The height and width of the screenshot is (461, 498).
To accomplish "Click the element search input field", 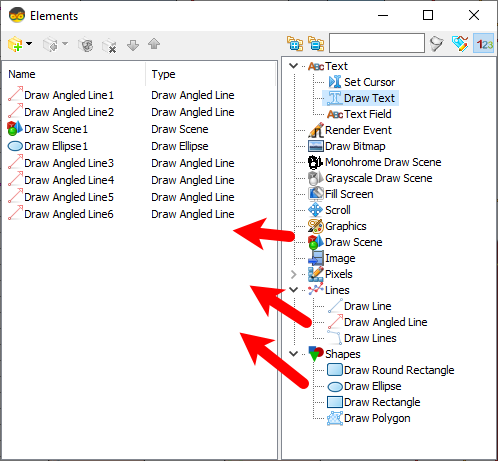I will [377, 43].
